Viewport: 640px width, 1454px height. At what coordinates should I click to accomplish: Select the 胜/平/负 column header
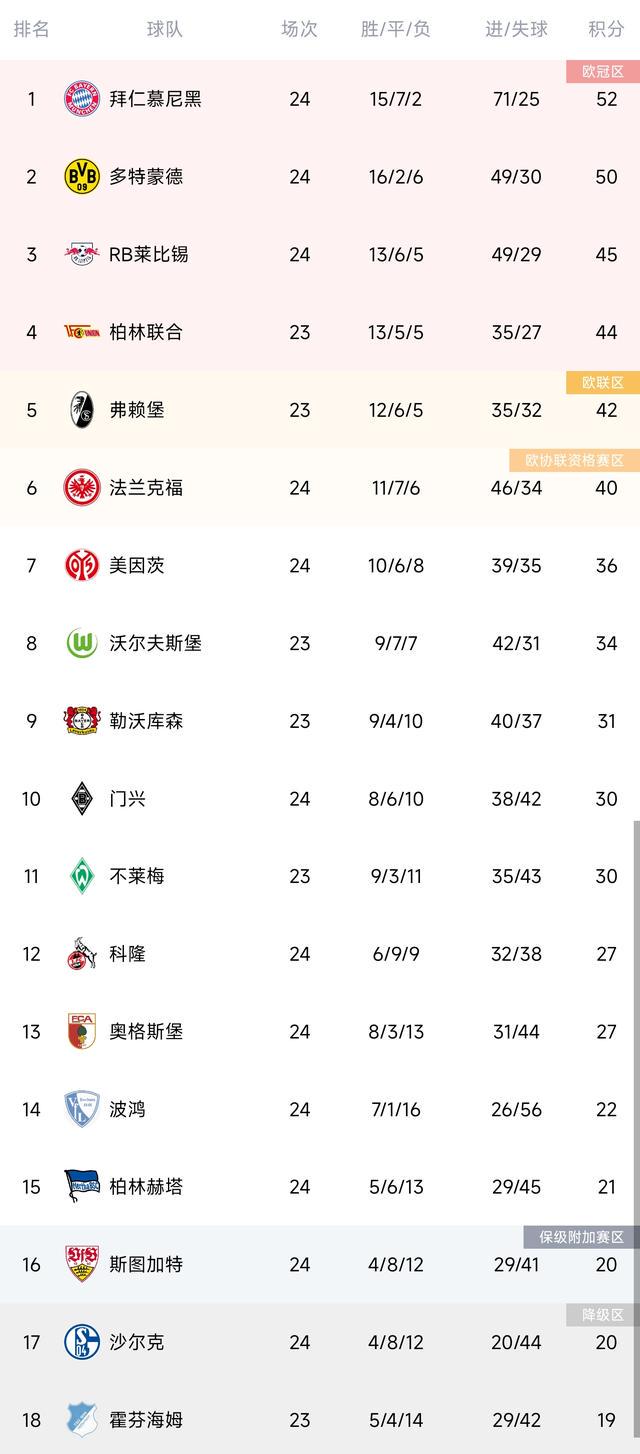tap(396, 29)
